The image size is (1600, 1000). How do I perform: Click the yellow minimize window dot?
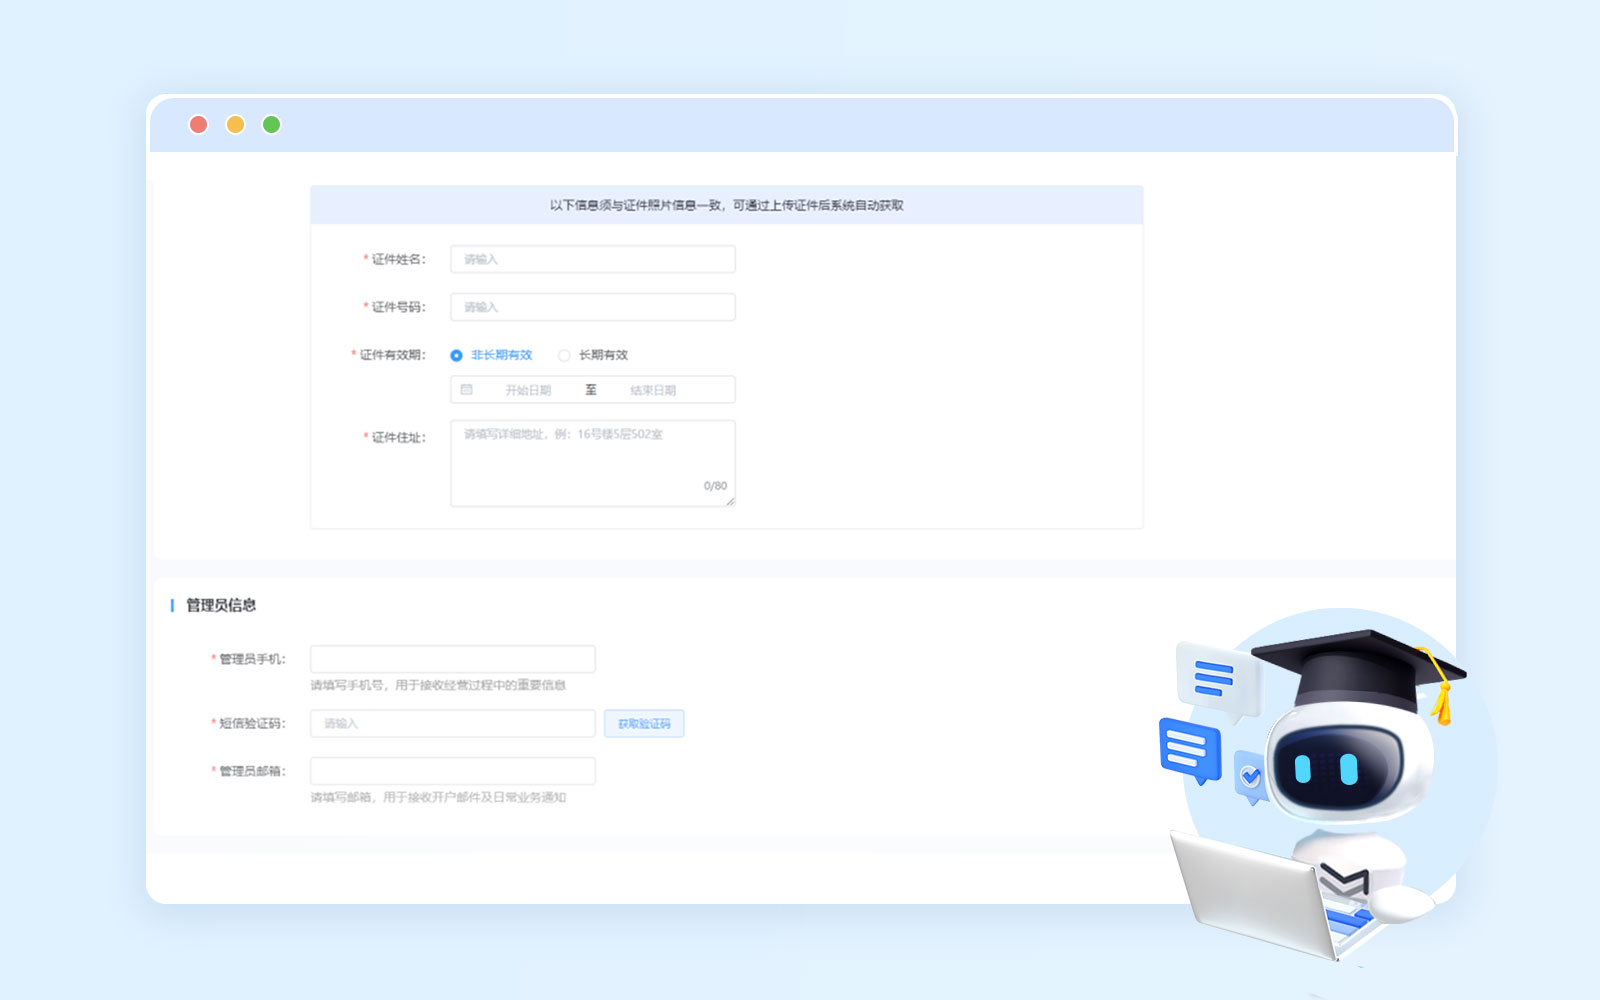pos(235,124)
